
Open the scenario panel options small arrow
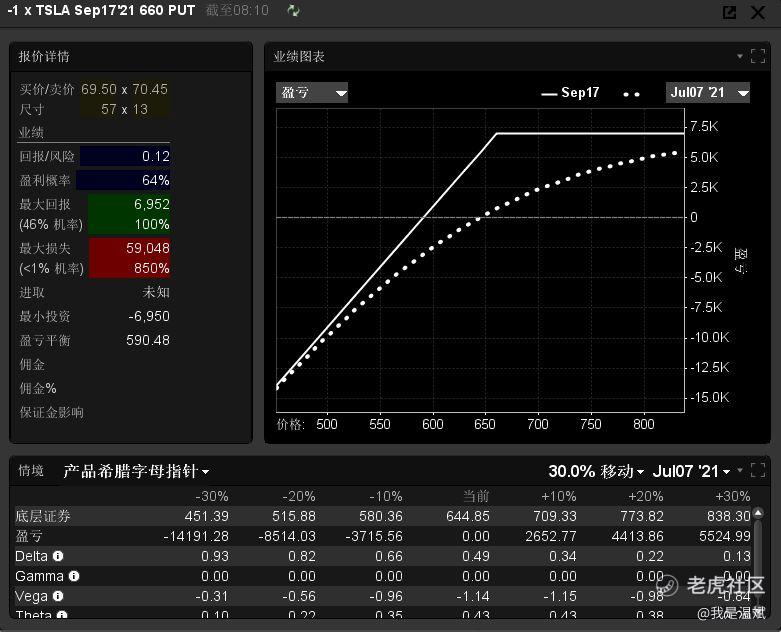pos(740,470)
